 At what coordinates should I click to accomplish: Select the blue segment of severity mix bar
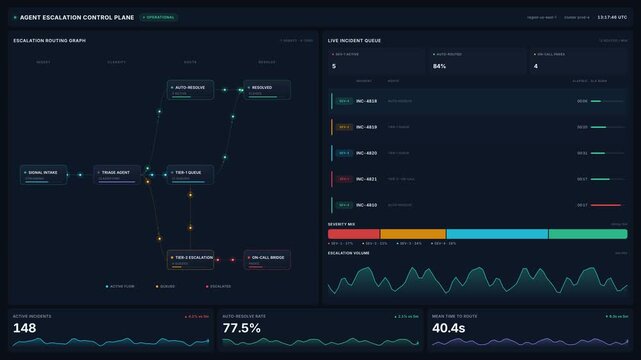click(497, 234)
